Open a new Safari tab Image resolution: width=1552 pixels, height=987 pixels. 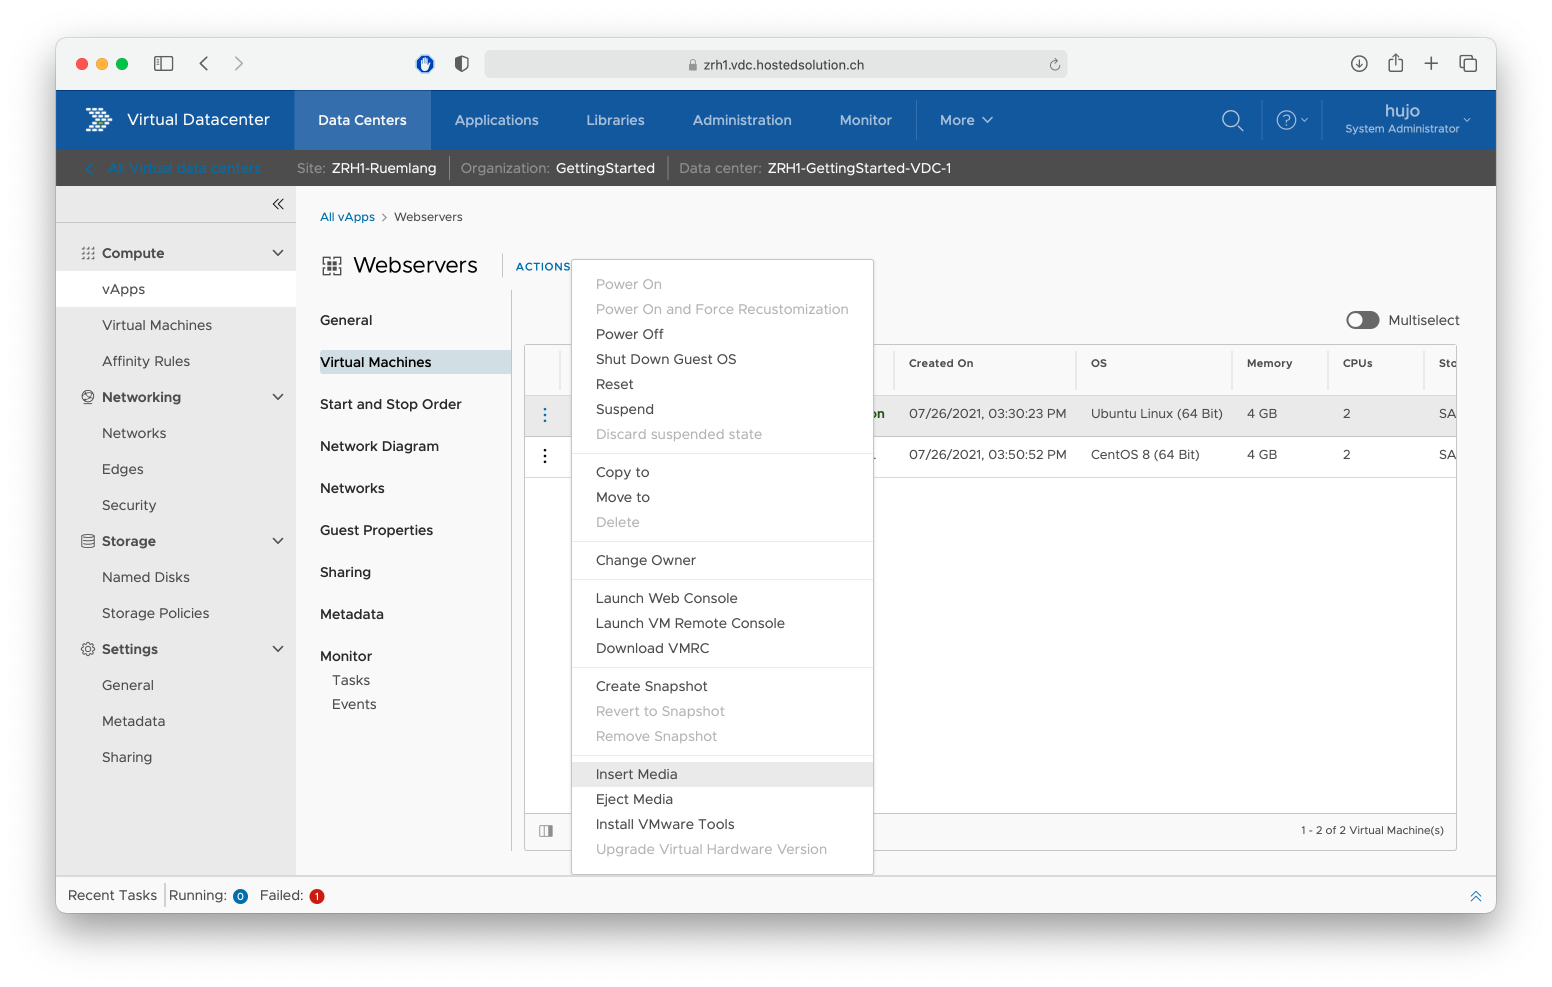(x=1431, y=64)
